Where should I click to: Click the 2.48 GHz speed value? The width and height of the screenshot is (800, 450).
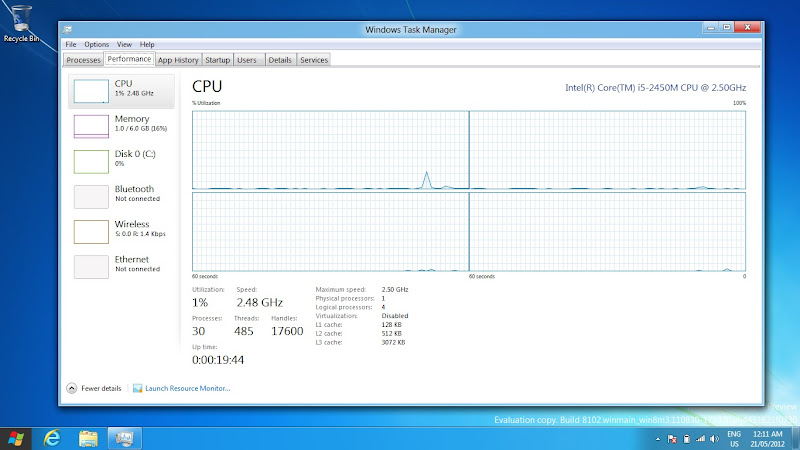(259, 303)
